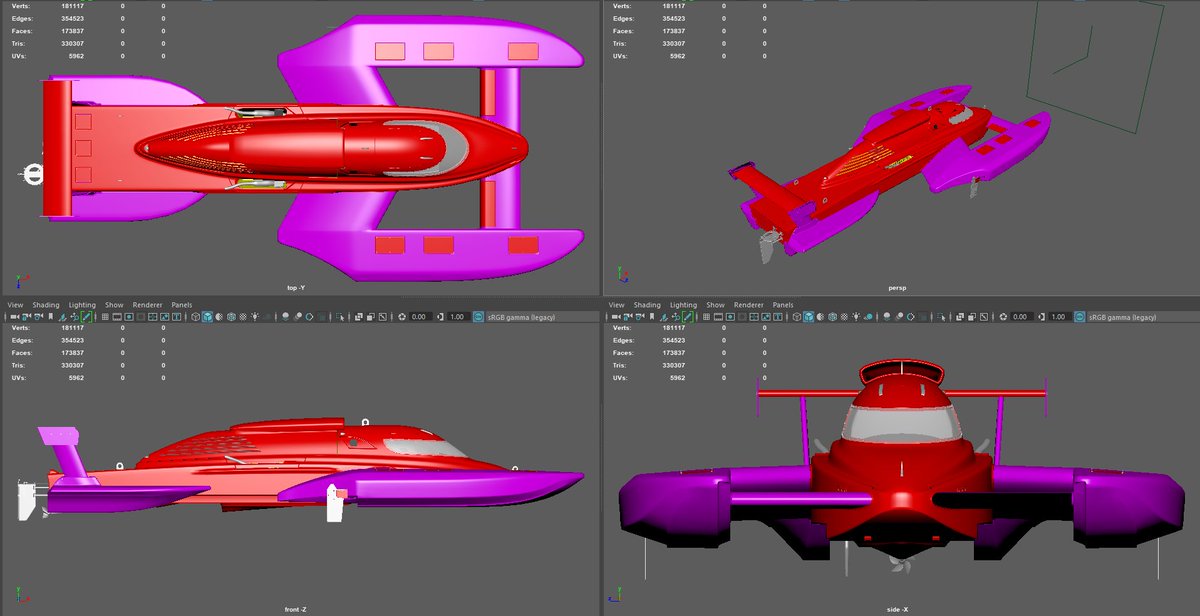Open the camera attributes icon

click(x=25, y=316)
